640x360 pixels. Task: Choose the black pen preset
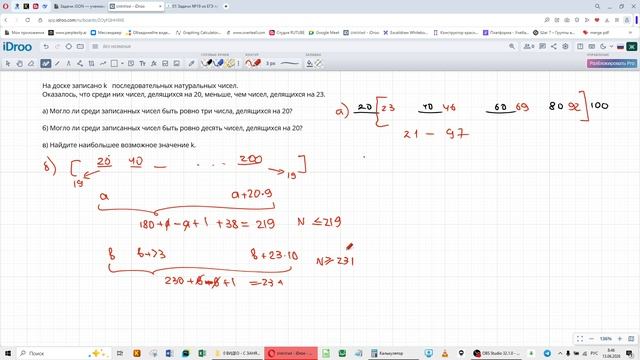tap(207, 63)
